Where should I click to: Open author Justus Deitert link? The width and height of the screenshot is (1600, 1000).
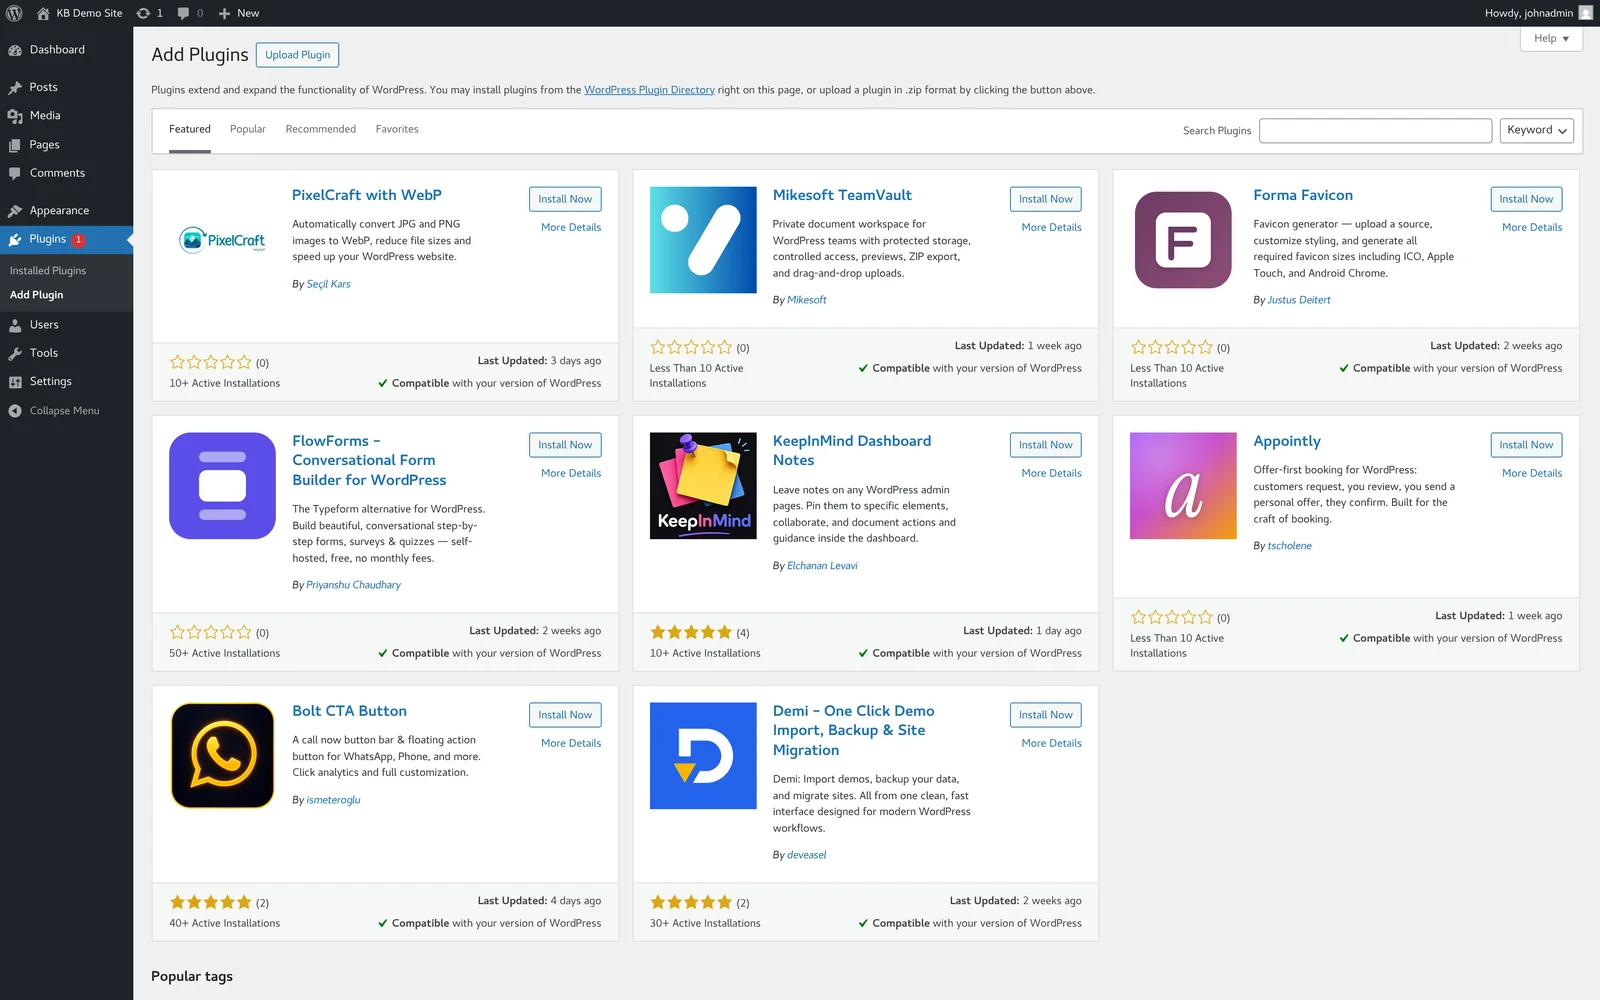pos(1299,301)
